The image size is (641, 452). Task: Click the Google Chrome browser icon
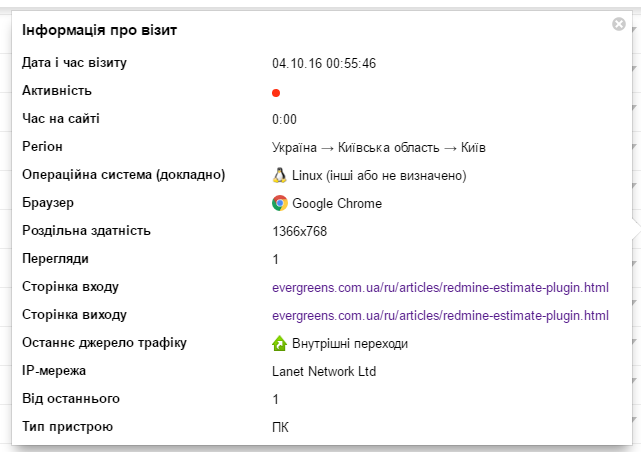pyautogui.click(x=280, y=203)
